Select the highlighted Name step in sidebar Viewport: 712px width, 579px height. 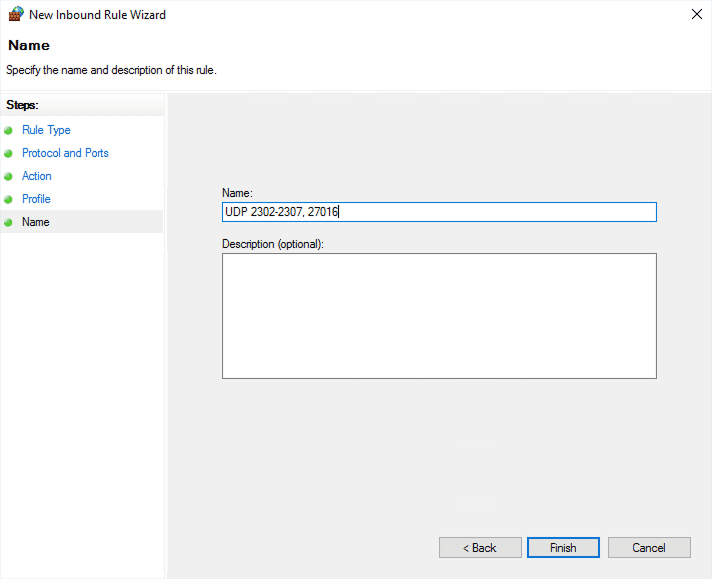36,222
